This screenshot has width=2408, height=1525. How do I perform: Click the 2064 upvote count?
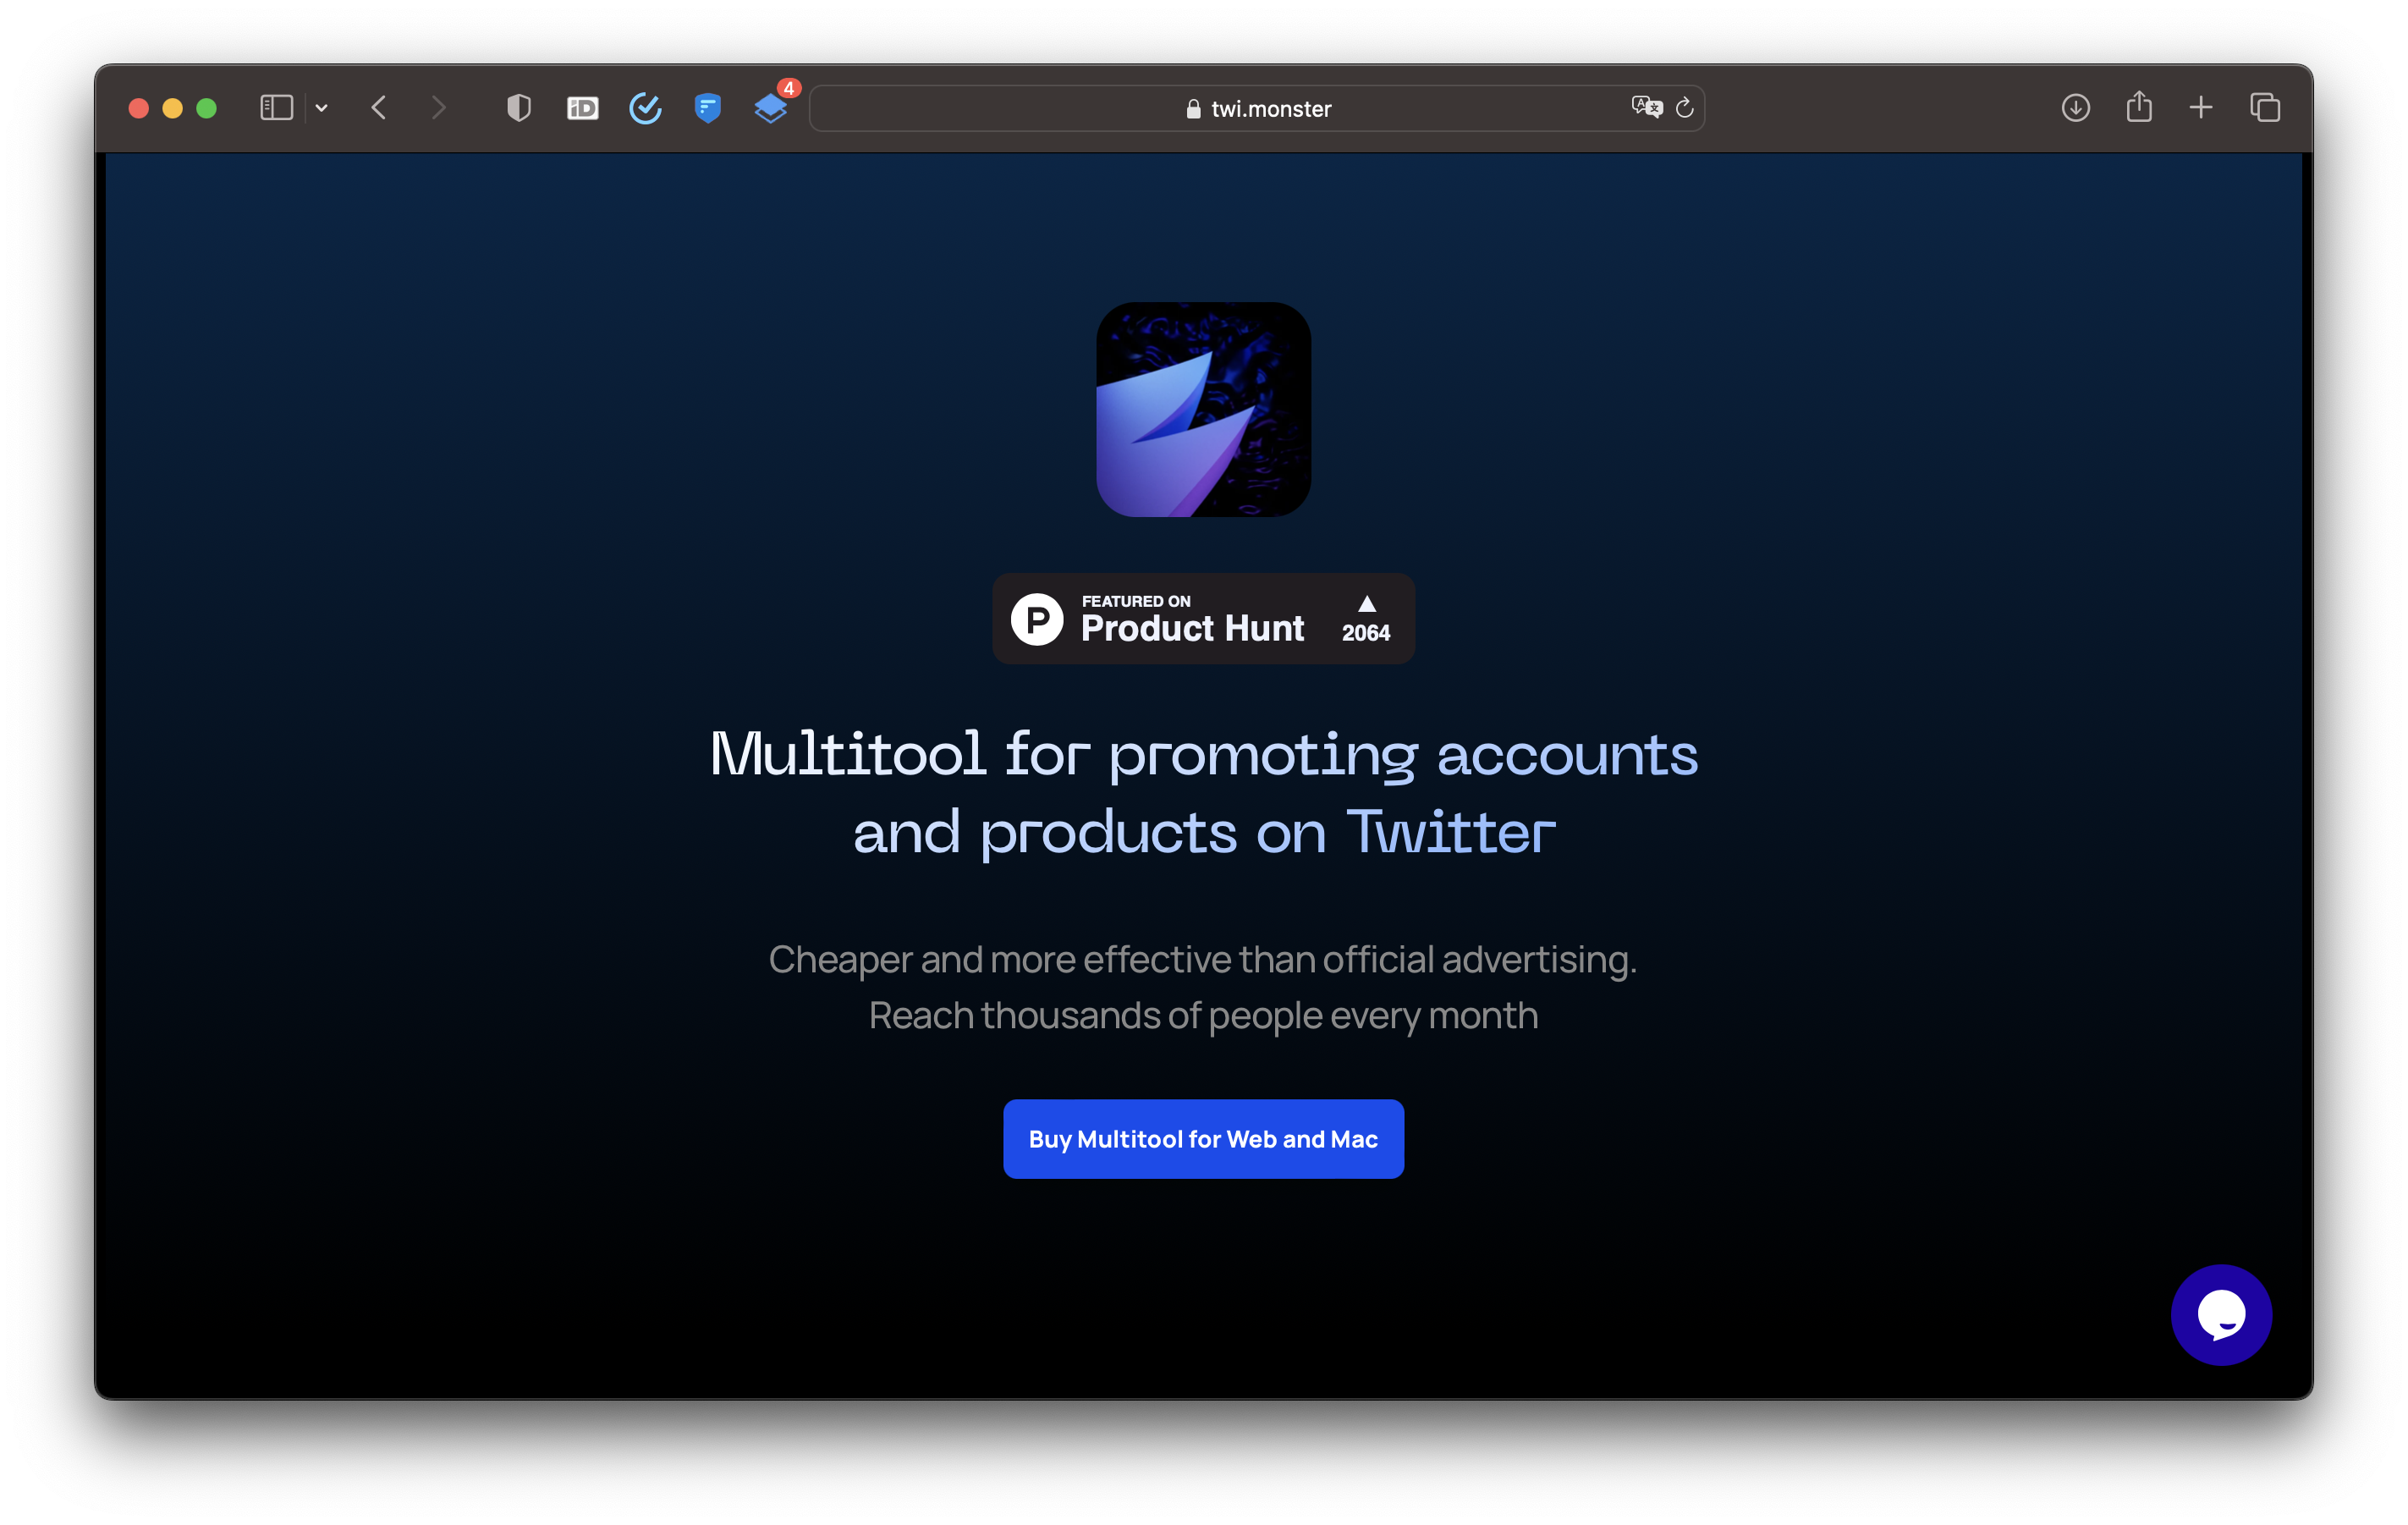tap(1366, 632)
